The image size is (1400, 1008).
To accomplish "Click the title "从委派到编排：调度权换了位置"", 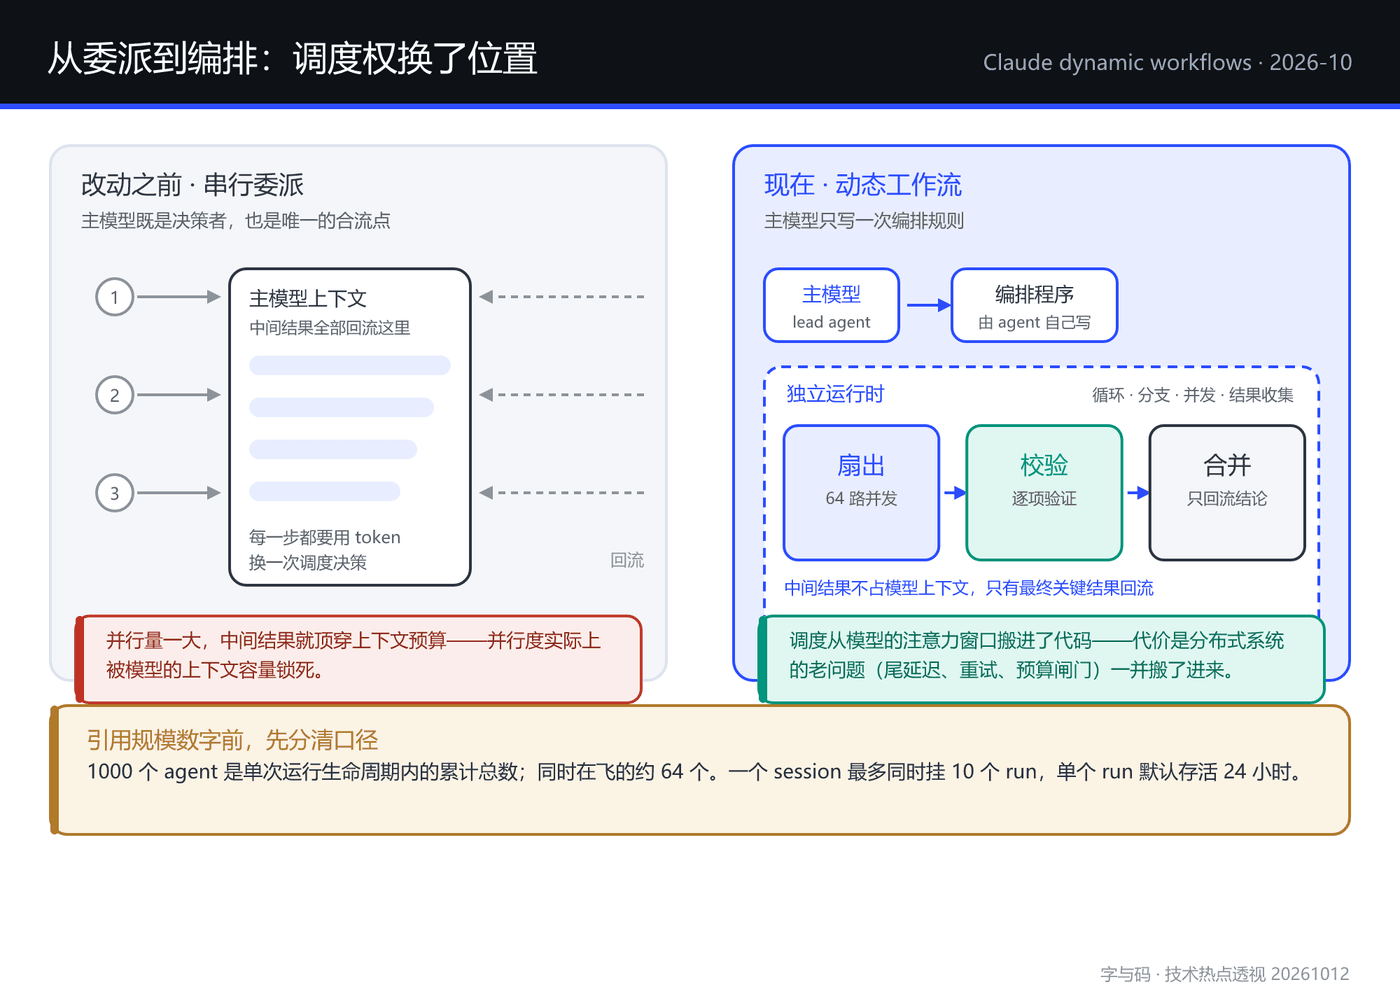I will pos(292,59).
